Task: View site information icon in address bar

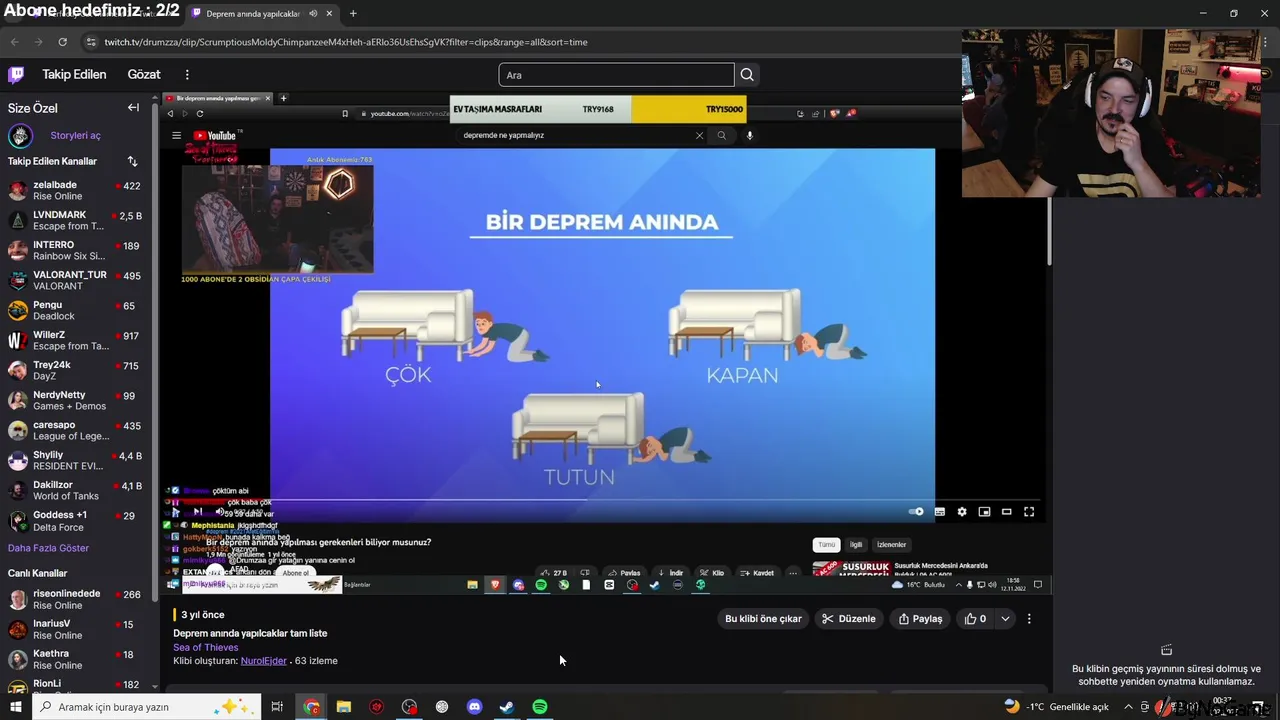Action: pos(91,42)
